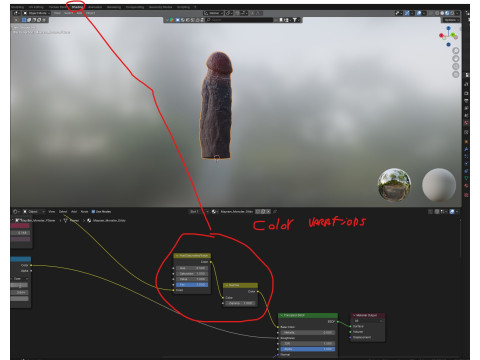The image size is (480, 360).
Task: Switch to the Geometry Nodes workspace tab
Action: (160, 7)
